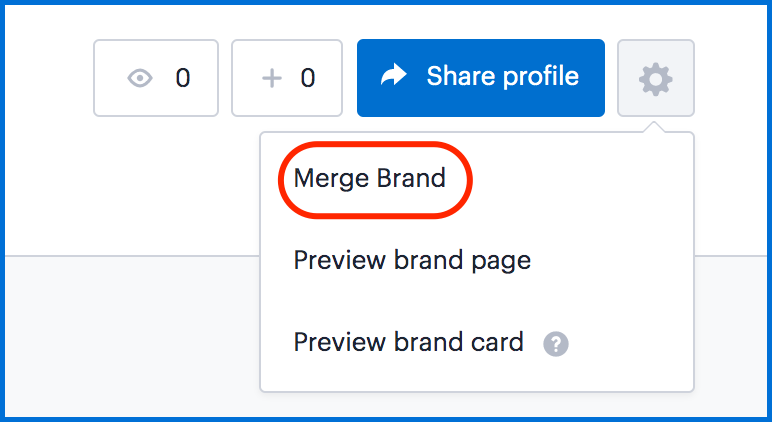Screen dimensions: 772x422
Task: Click the zero next to eye icon
Action: coord(183,78)
